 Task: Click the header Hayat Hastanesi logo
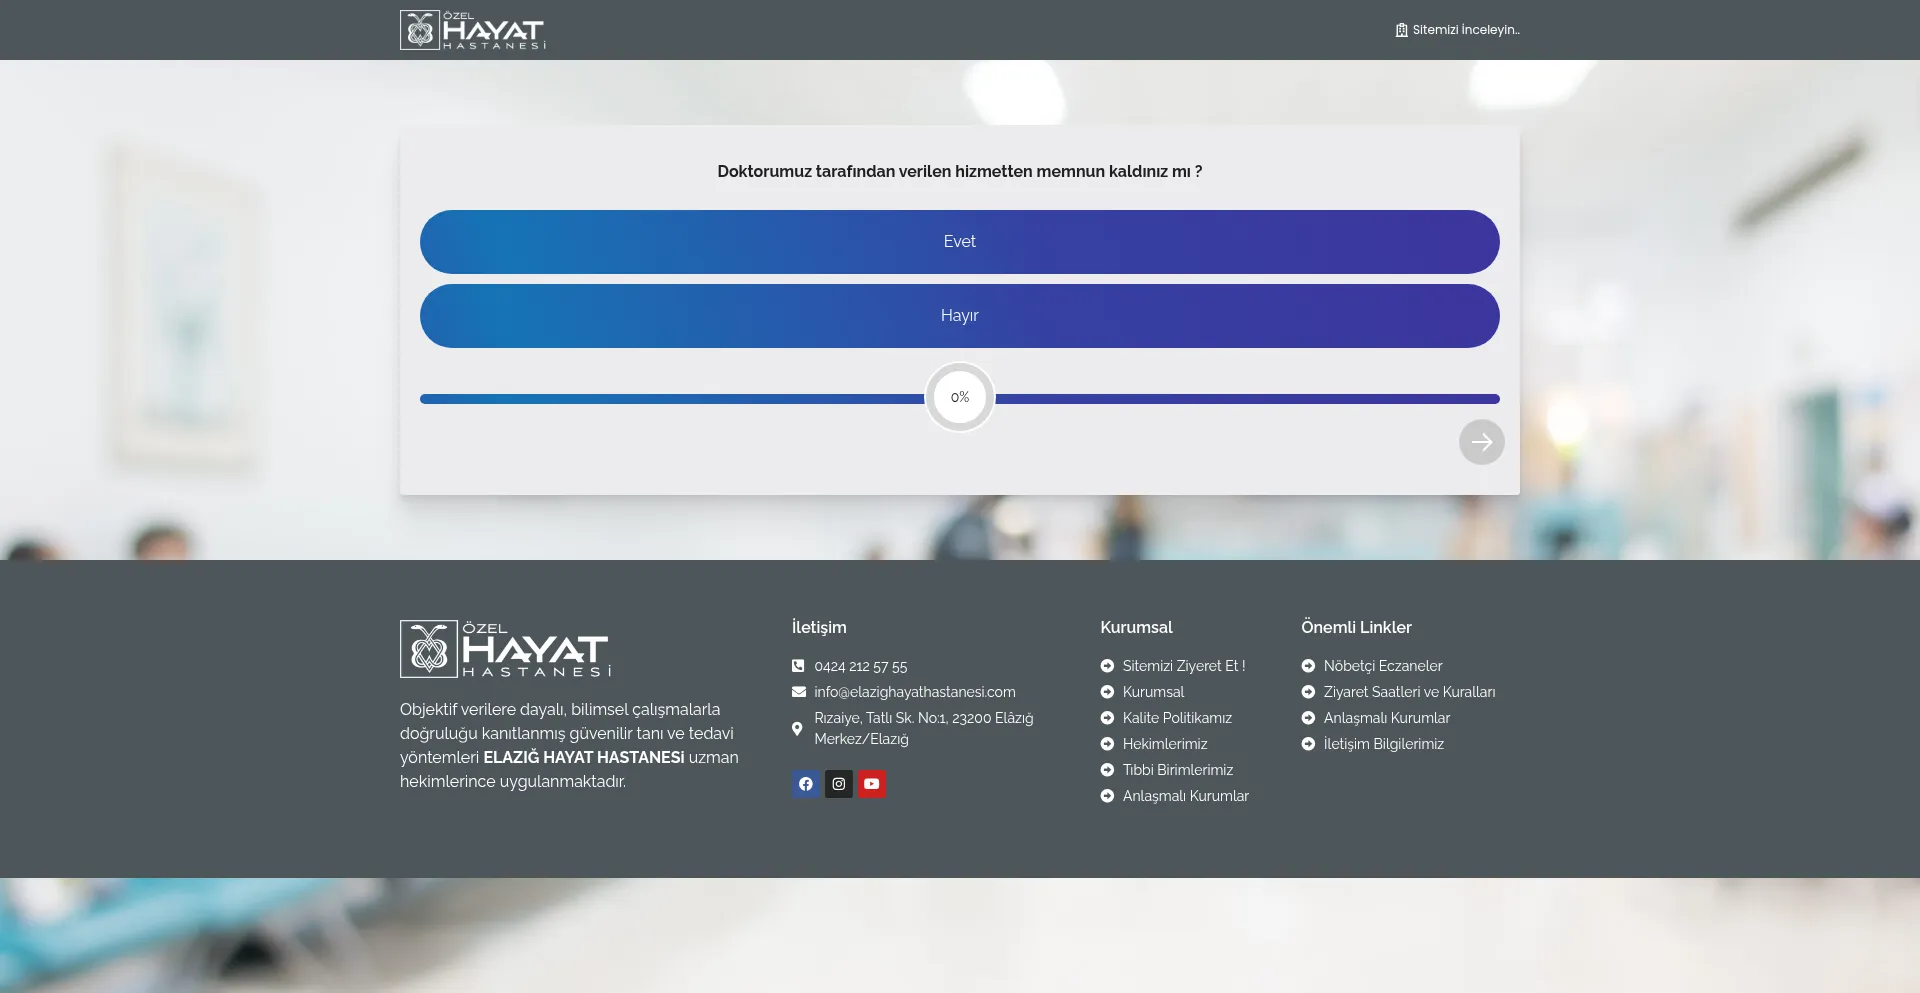[473, 30]
